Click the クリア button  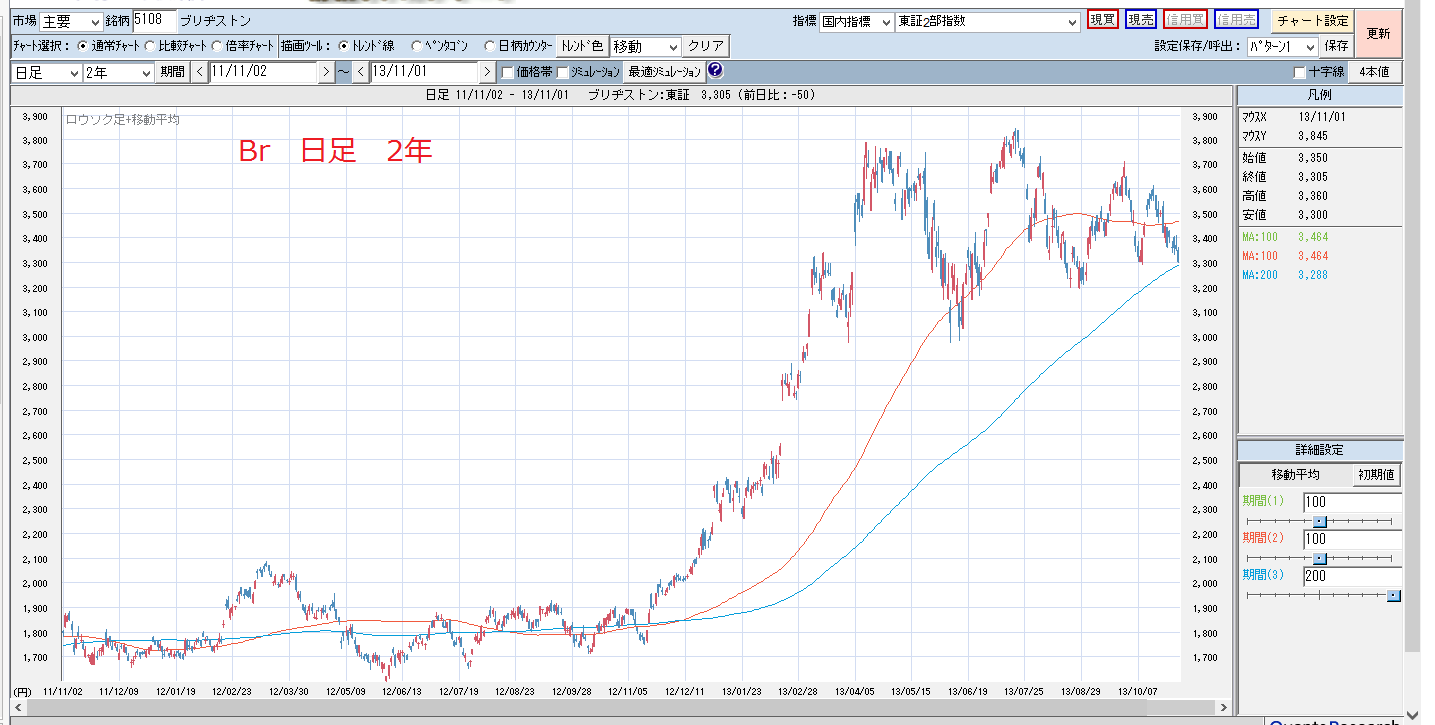[x=706, y=46]
